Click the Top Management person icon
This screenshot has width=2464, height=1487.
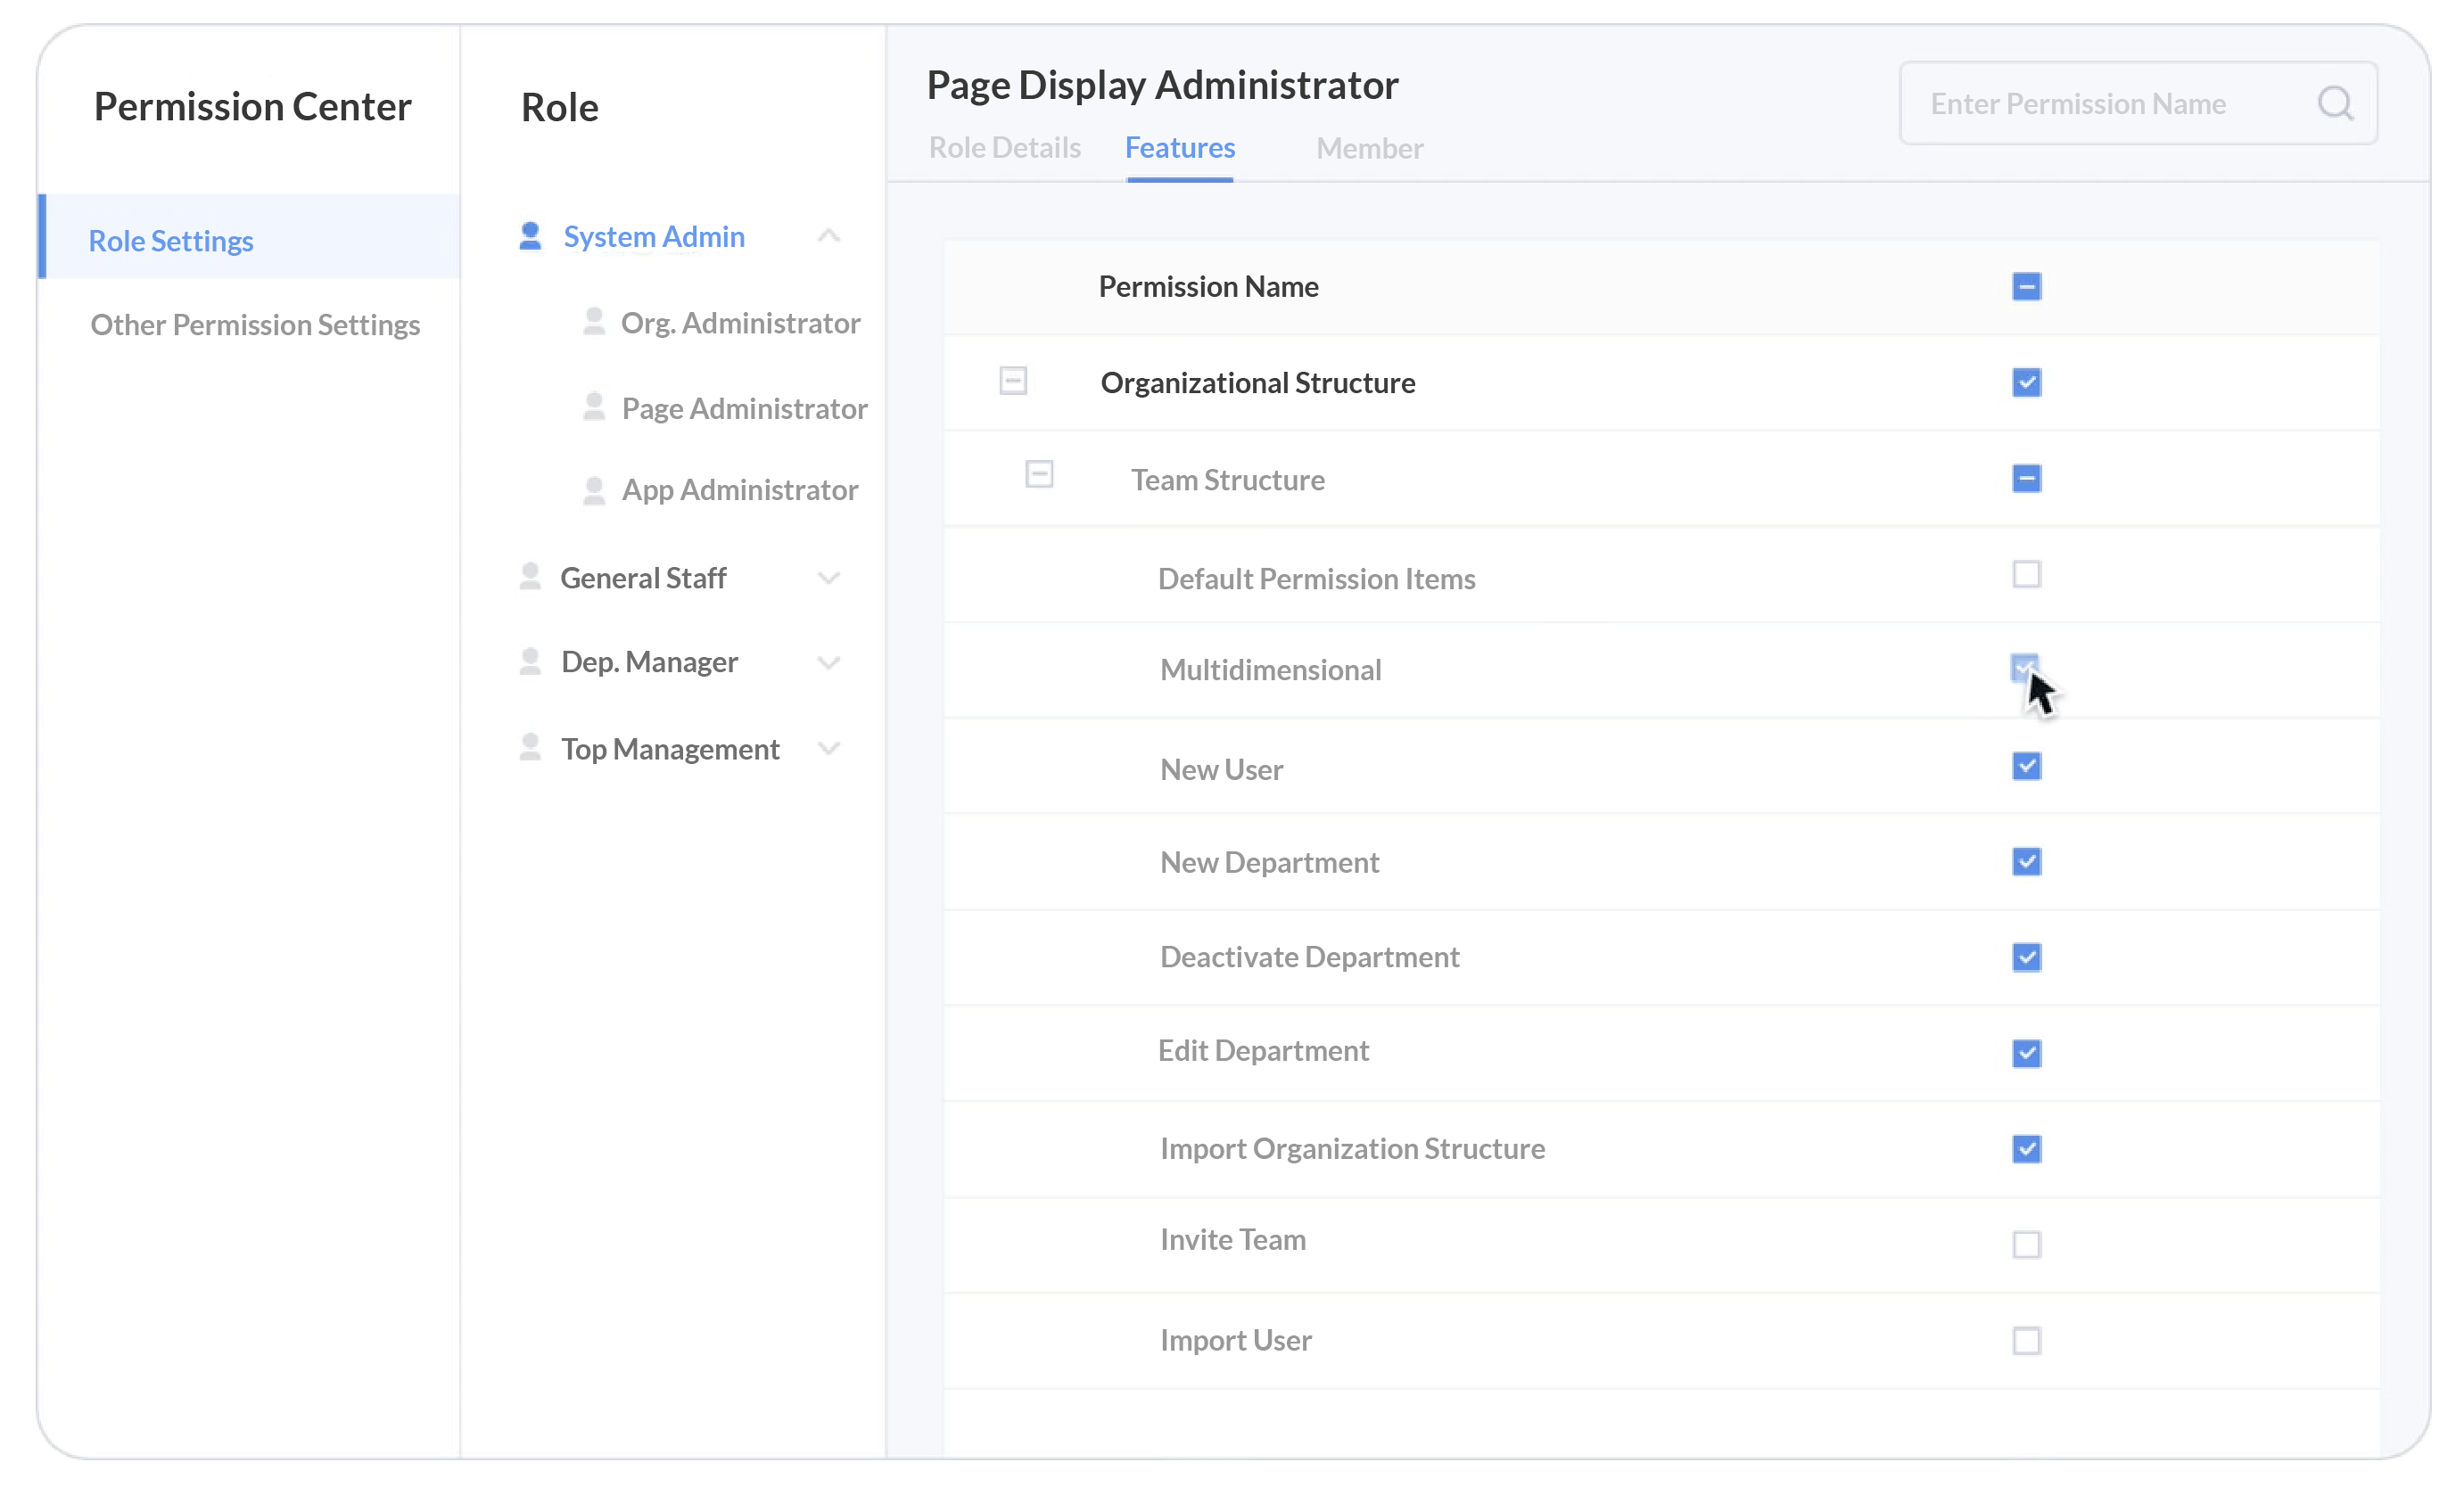(x=531, y=748)
